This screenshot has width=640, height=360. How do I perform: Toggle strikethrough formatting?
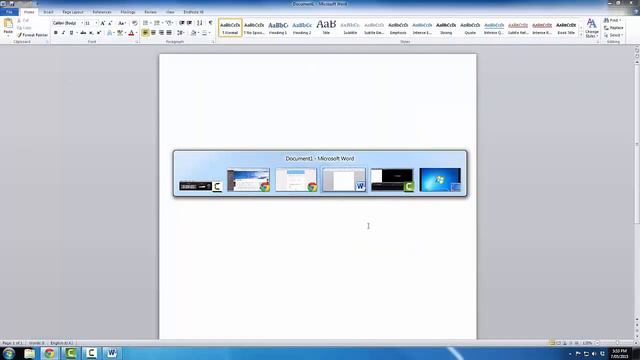tap(83, 33)
